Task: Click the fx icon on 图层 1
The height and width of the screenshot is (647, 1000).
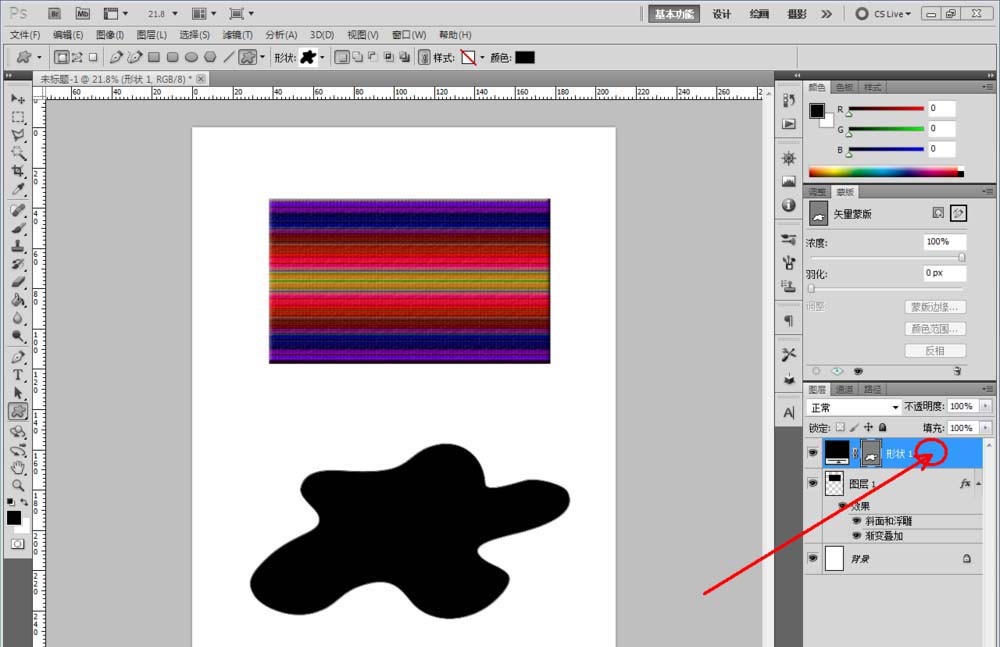Action: click(x=965, y=484)
